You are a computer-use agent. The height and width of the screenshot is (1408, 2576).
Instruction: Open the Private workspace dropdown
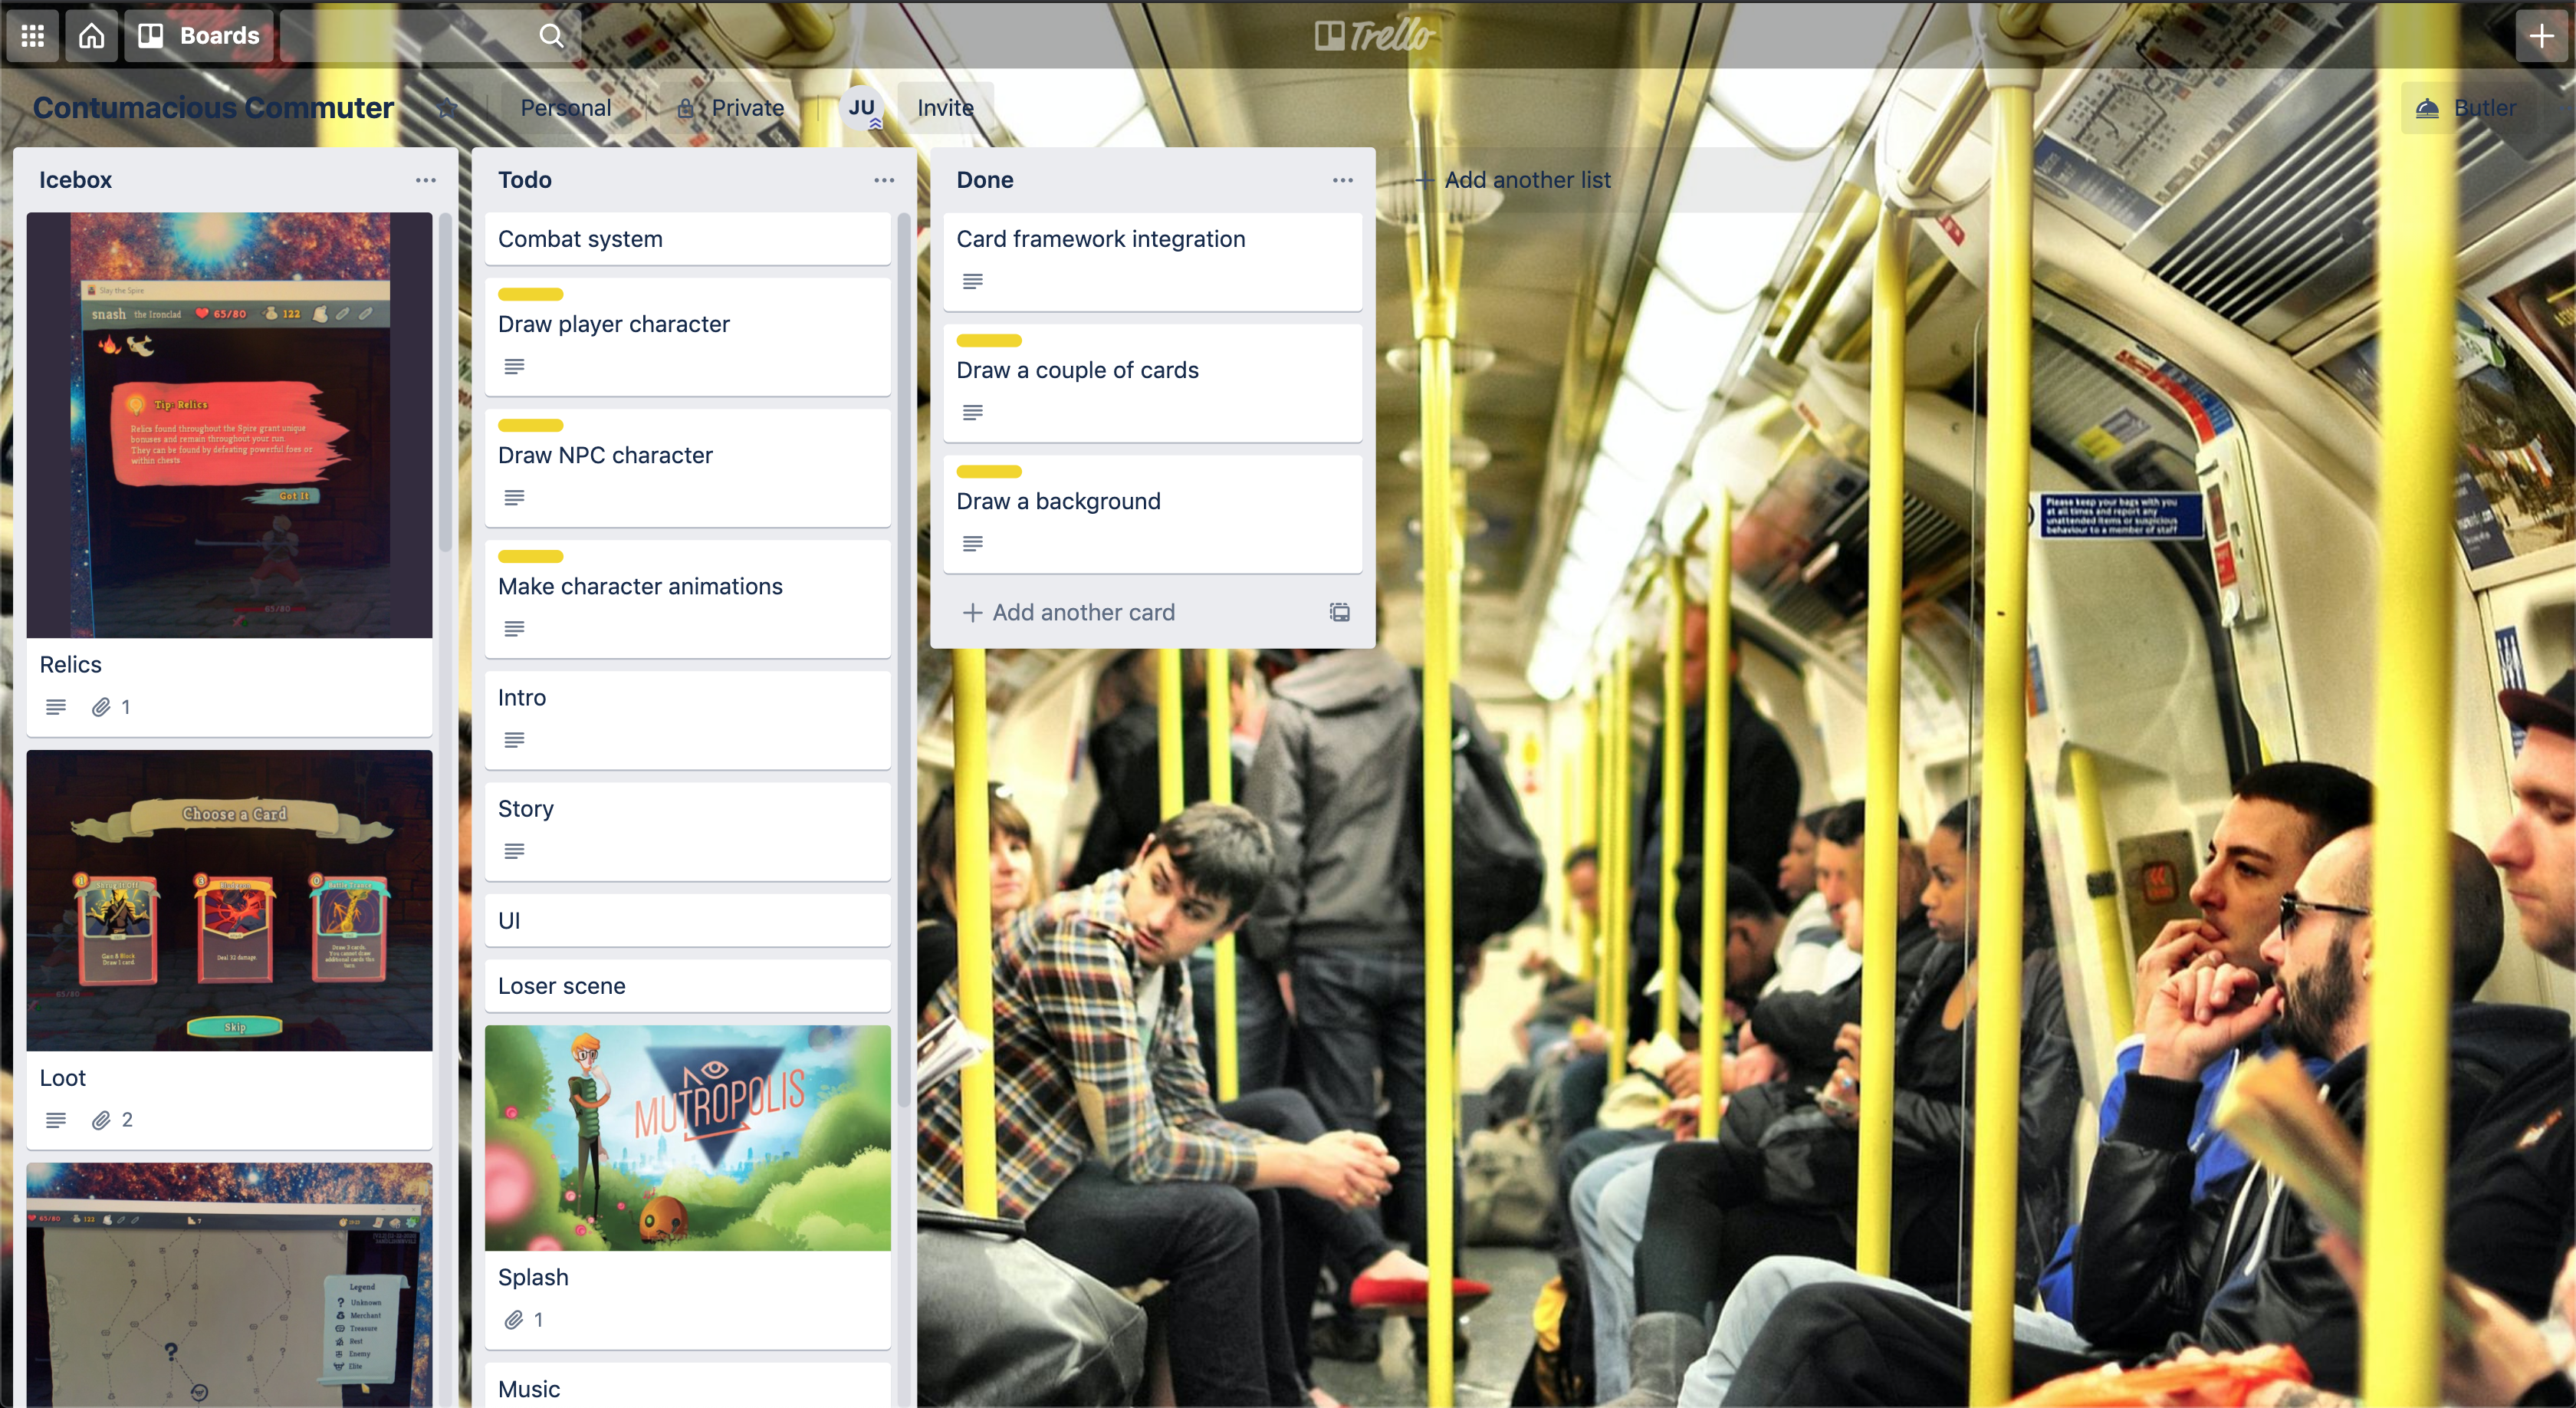(x=731, y=107)
